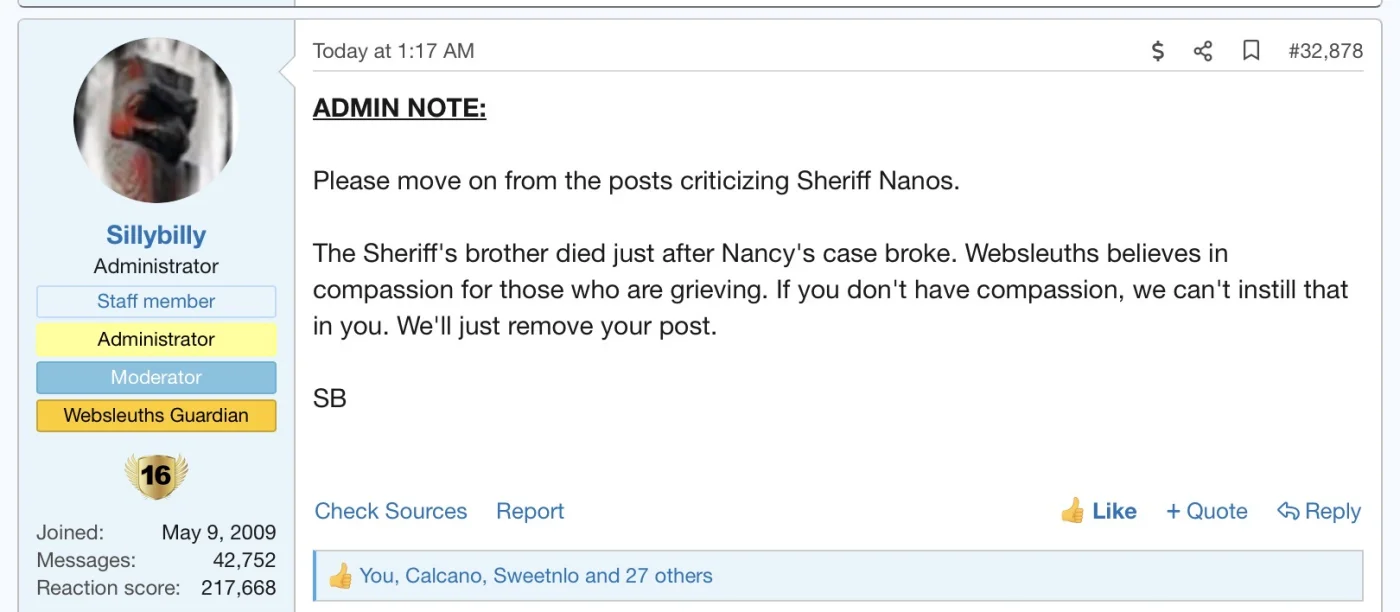Report this admin note post
1400x612 pixels.
pos(530,511)
